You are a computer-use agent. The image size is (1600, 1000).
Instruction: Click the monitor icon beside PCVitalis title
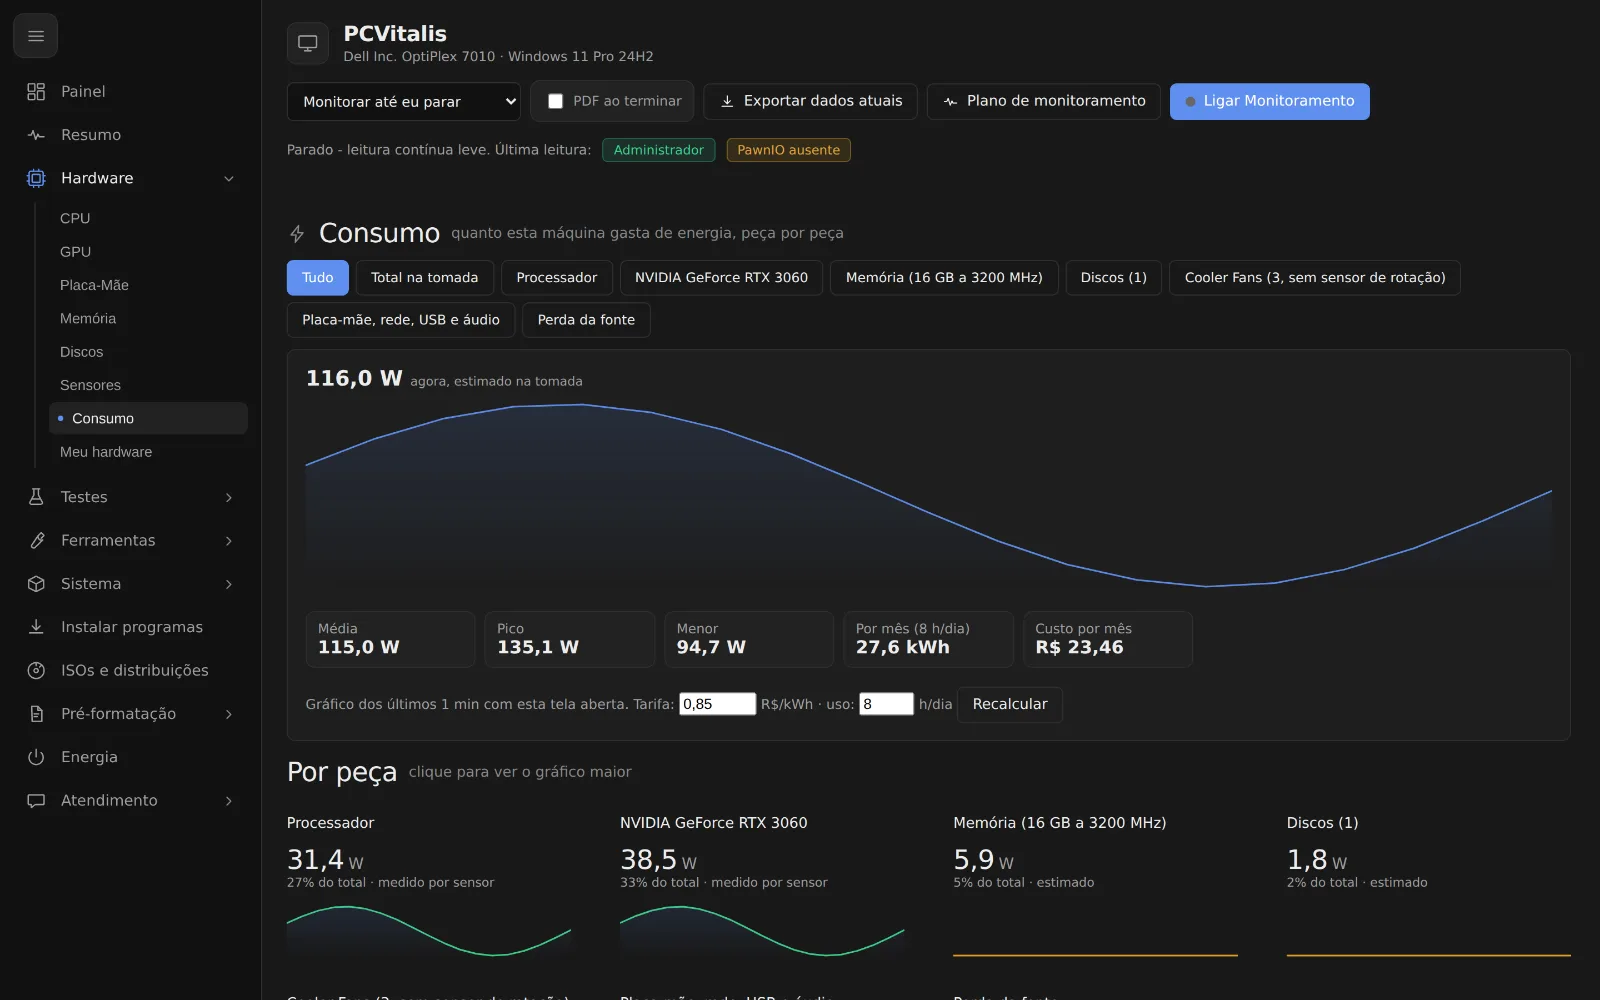click(308, 43)
